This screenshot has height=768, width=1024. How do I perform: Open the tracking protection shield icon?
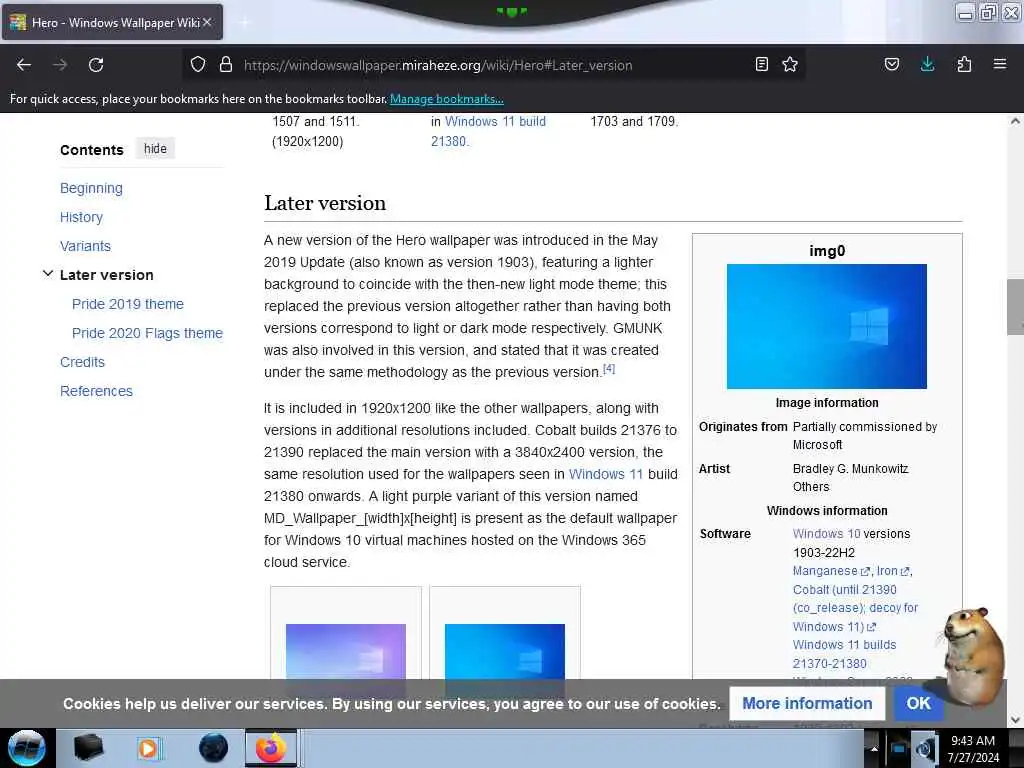[x=198, y=65]
